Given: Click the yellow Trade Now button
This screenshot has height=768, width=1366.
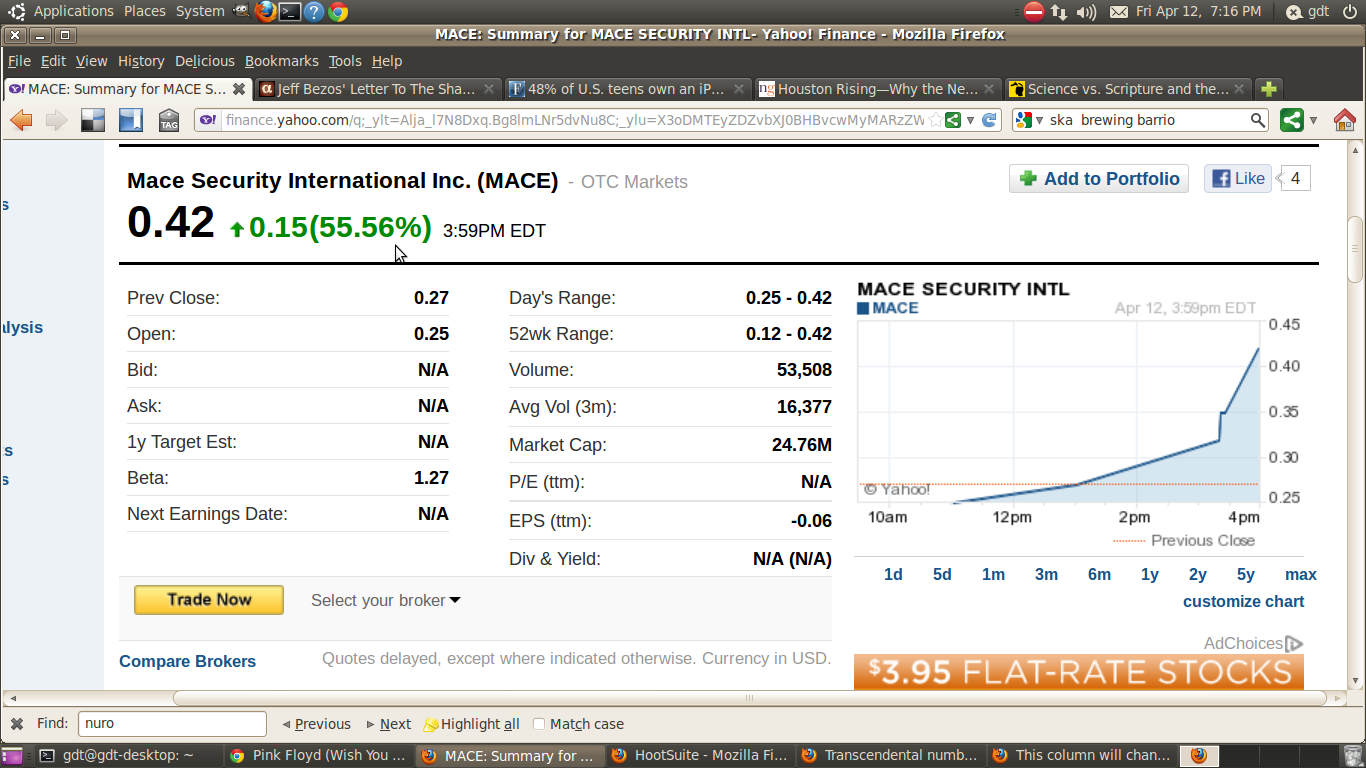Looking at the screenshot, I should click(x=209, y=600).
